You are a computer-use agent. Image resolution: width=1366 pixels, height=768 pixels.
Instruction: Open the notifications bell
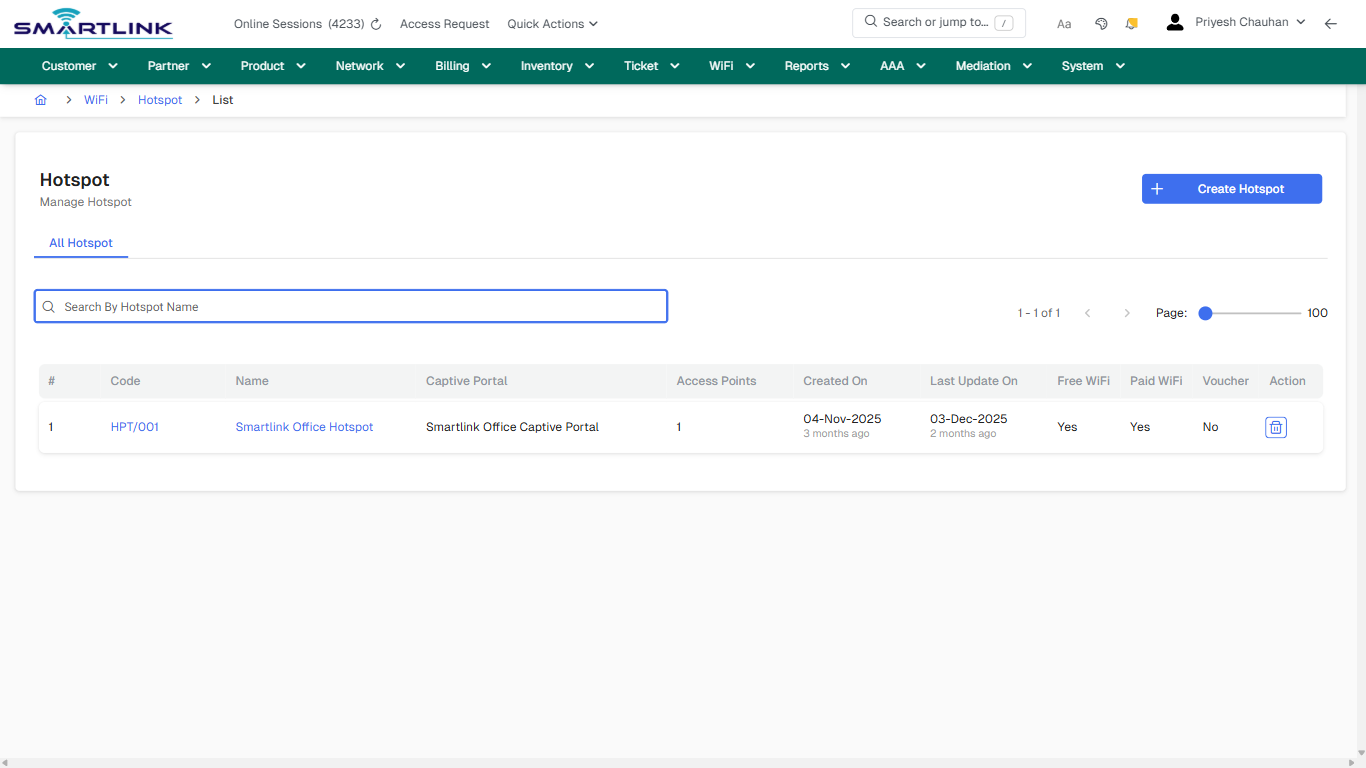(1131, 22)
